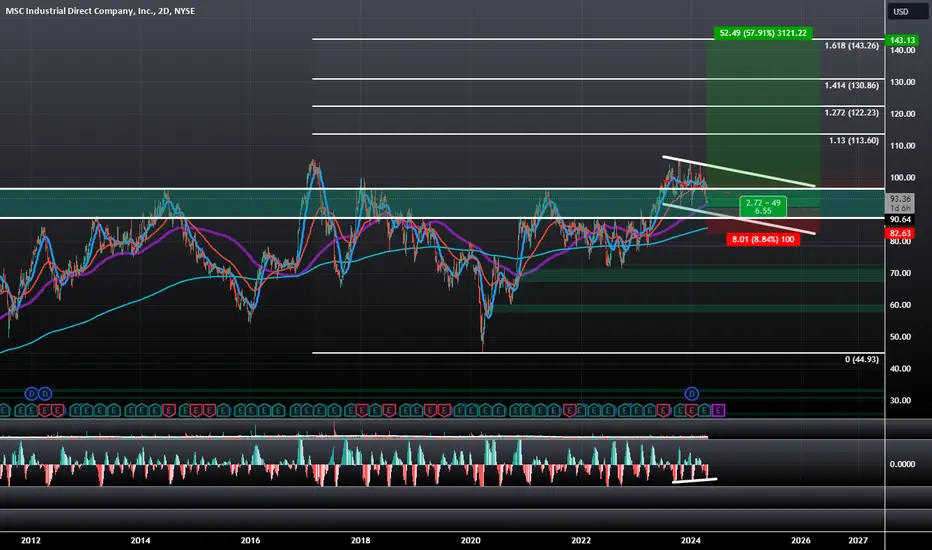This screenshot has height=550, width=932.
Task: Click the first dividend marker near 2012
Action: [31, 394]
